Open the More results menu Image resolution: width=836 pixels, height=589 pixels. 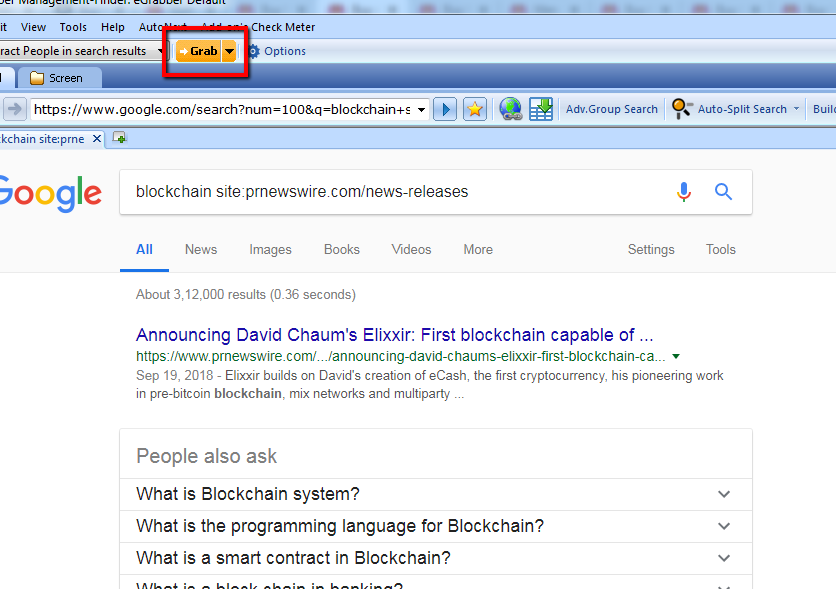point(478,249)
